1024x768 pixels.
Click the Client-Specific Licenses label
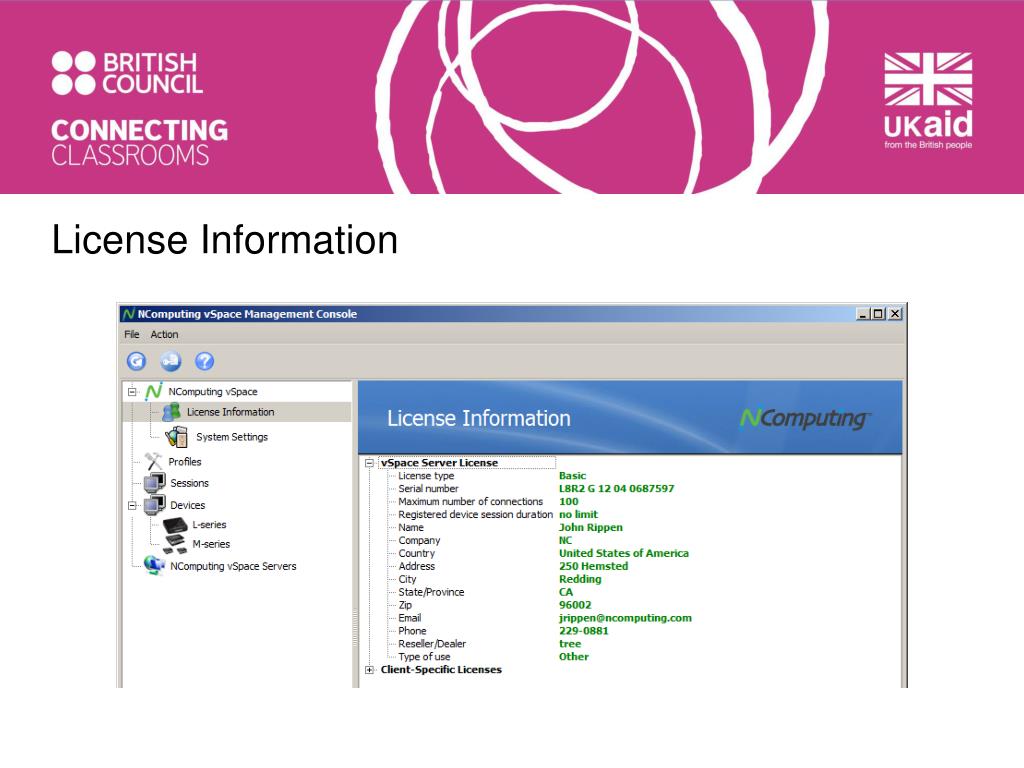[x=441, y=670]
